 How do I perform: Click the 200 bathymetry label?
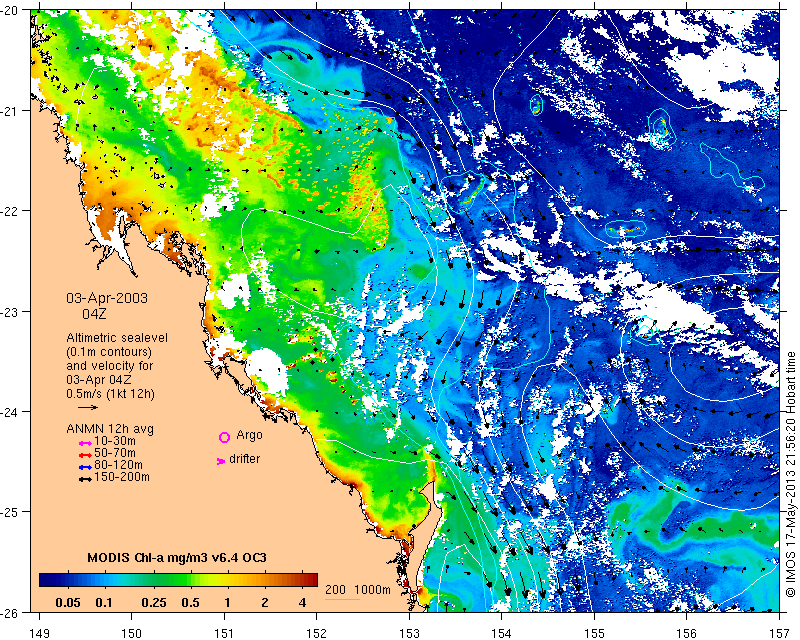point(335,589)
